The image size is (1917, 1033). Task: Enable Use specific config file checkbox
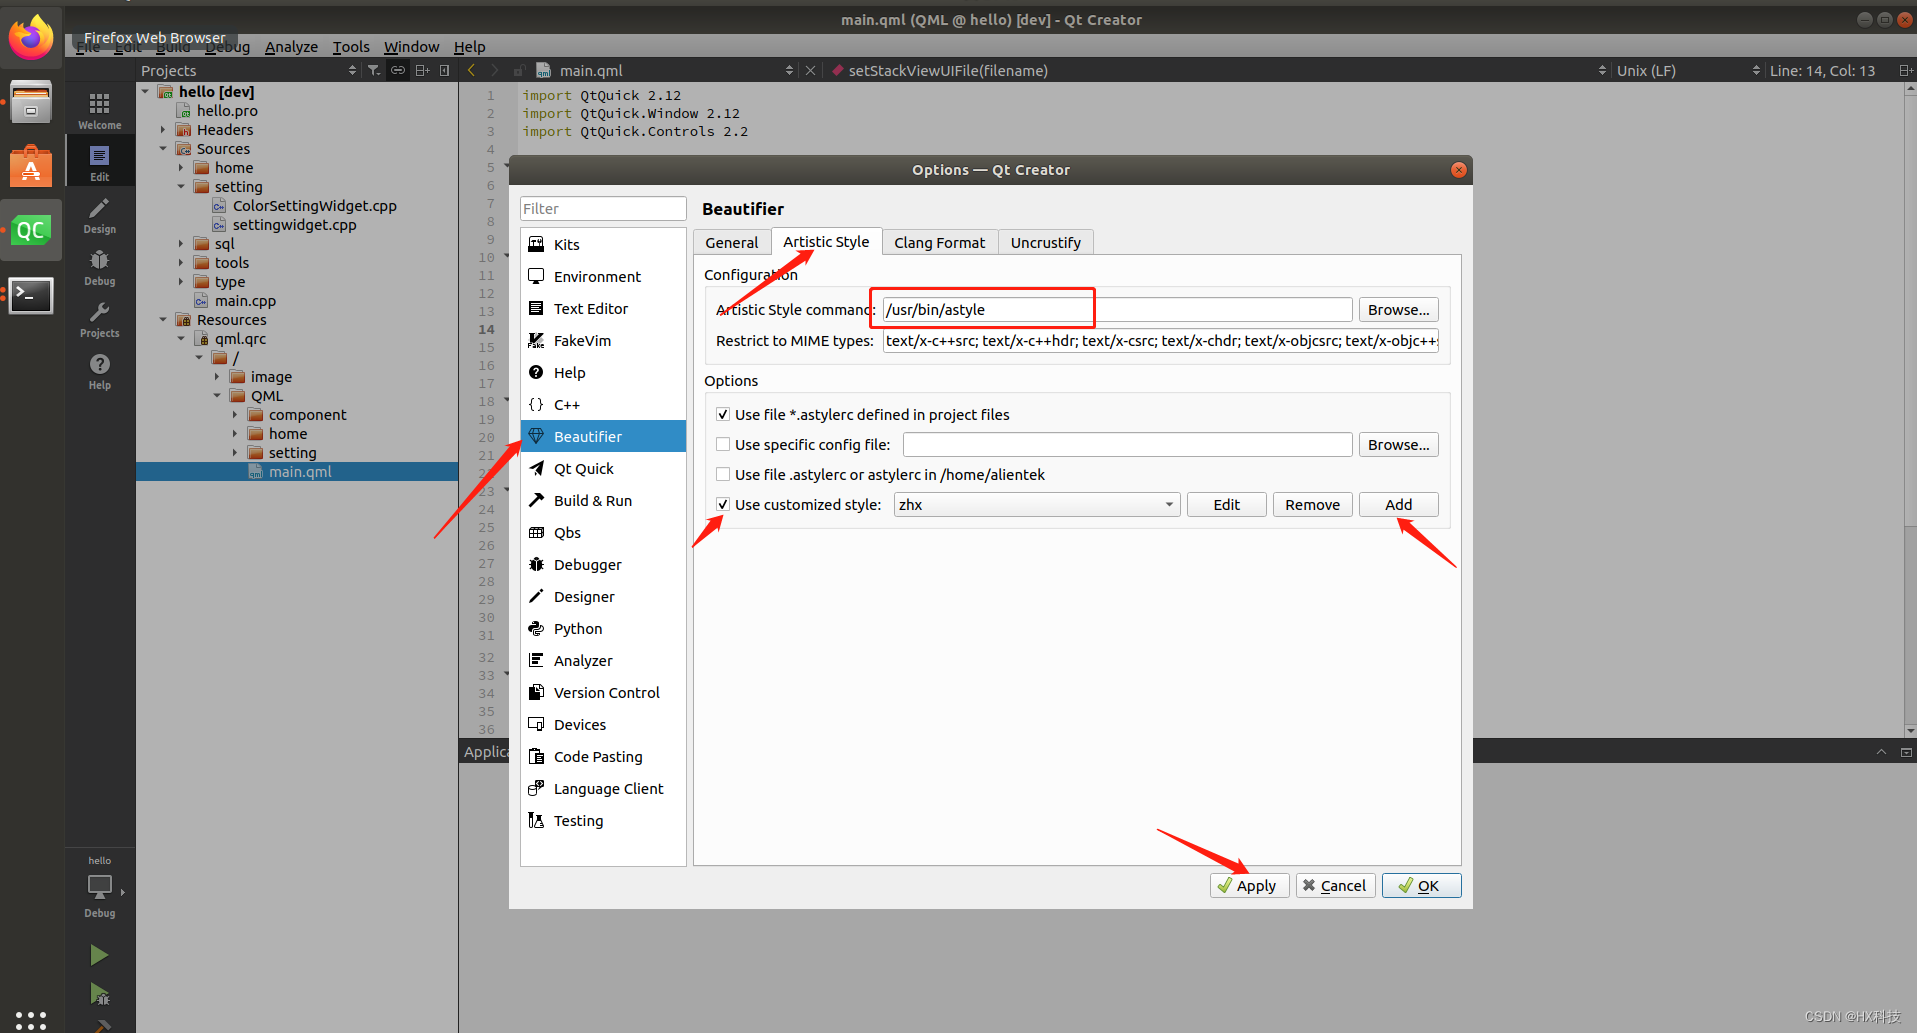(x=723, y=444)
